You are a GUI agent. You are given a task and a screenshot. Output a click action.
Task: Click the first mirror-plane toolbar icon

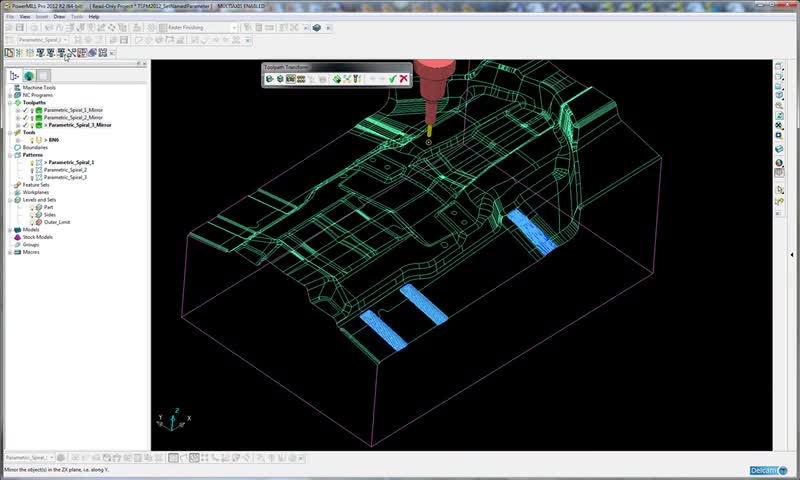tap(9, 53)
